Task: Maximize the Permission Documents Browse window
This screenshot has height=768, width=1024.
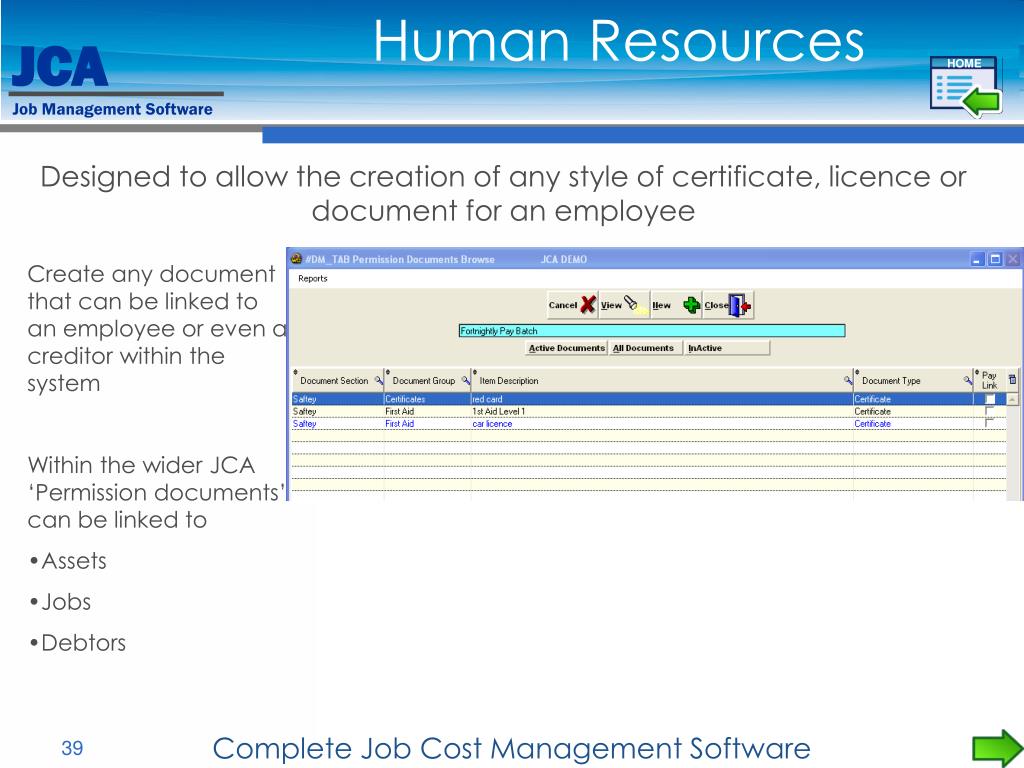Action: 995,259
